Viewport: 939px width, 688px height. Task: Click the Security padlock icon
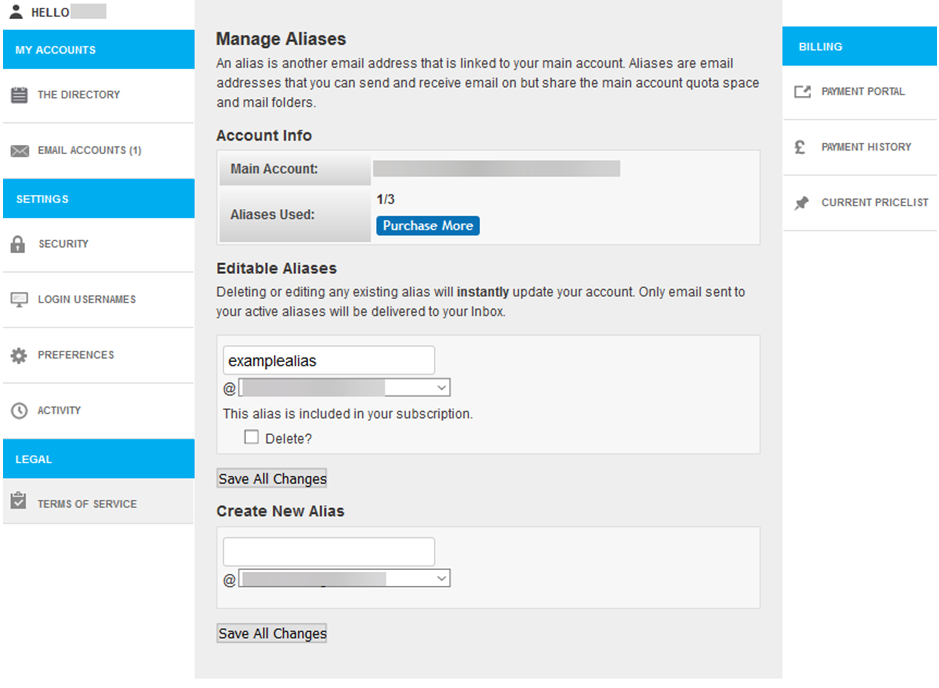tap(18, 244)
